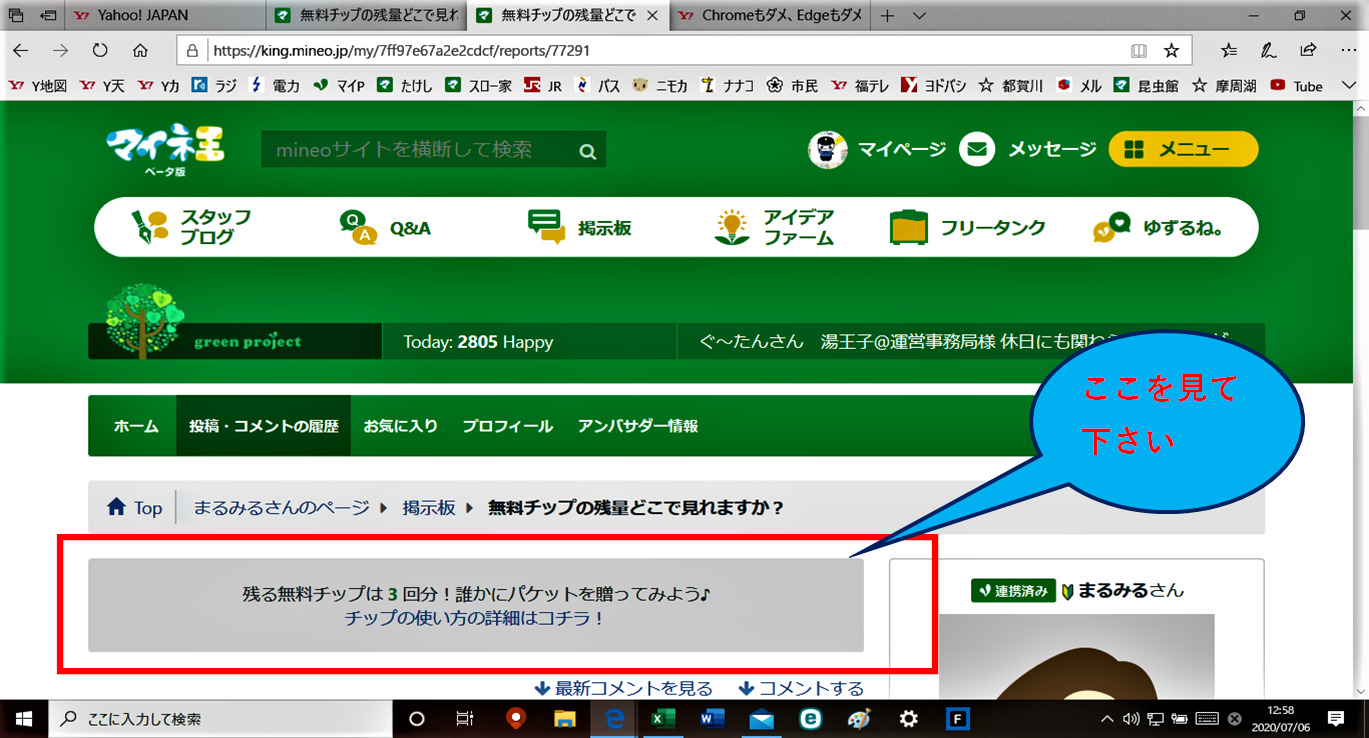Click プロフィール in the page navigation

(507, 426)
